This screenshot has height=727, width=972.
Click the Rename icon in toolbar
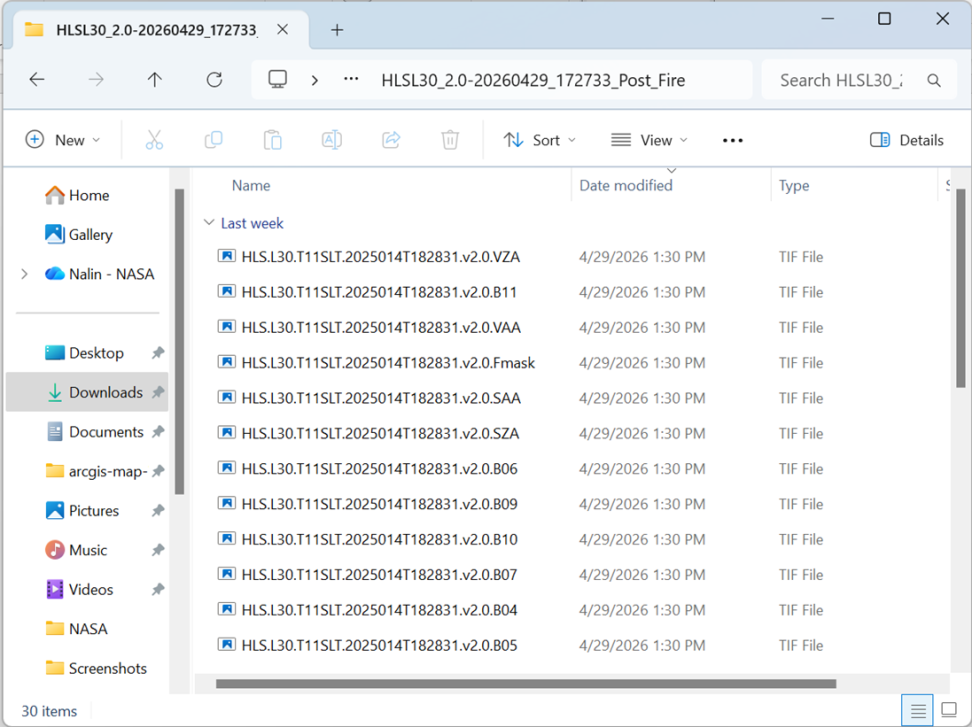tap(332, 140)
